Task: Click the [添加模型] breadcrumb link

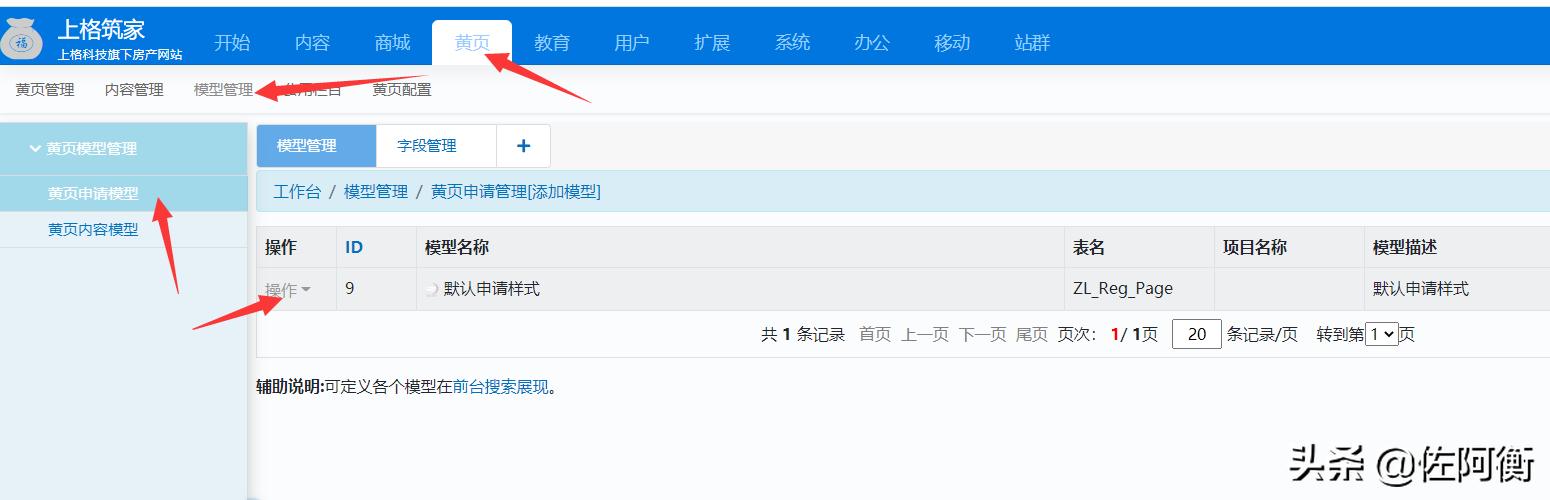Action: [x=564, y=191]
